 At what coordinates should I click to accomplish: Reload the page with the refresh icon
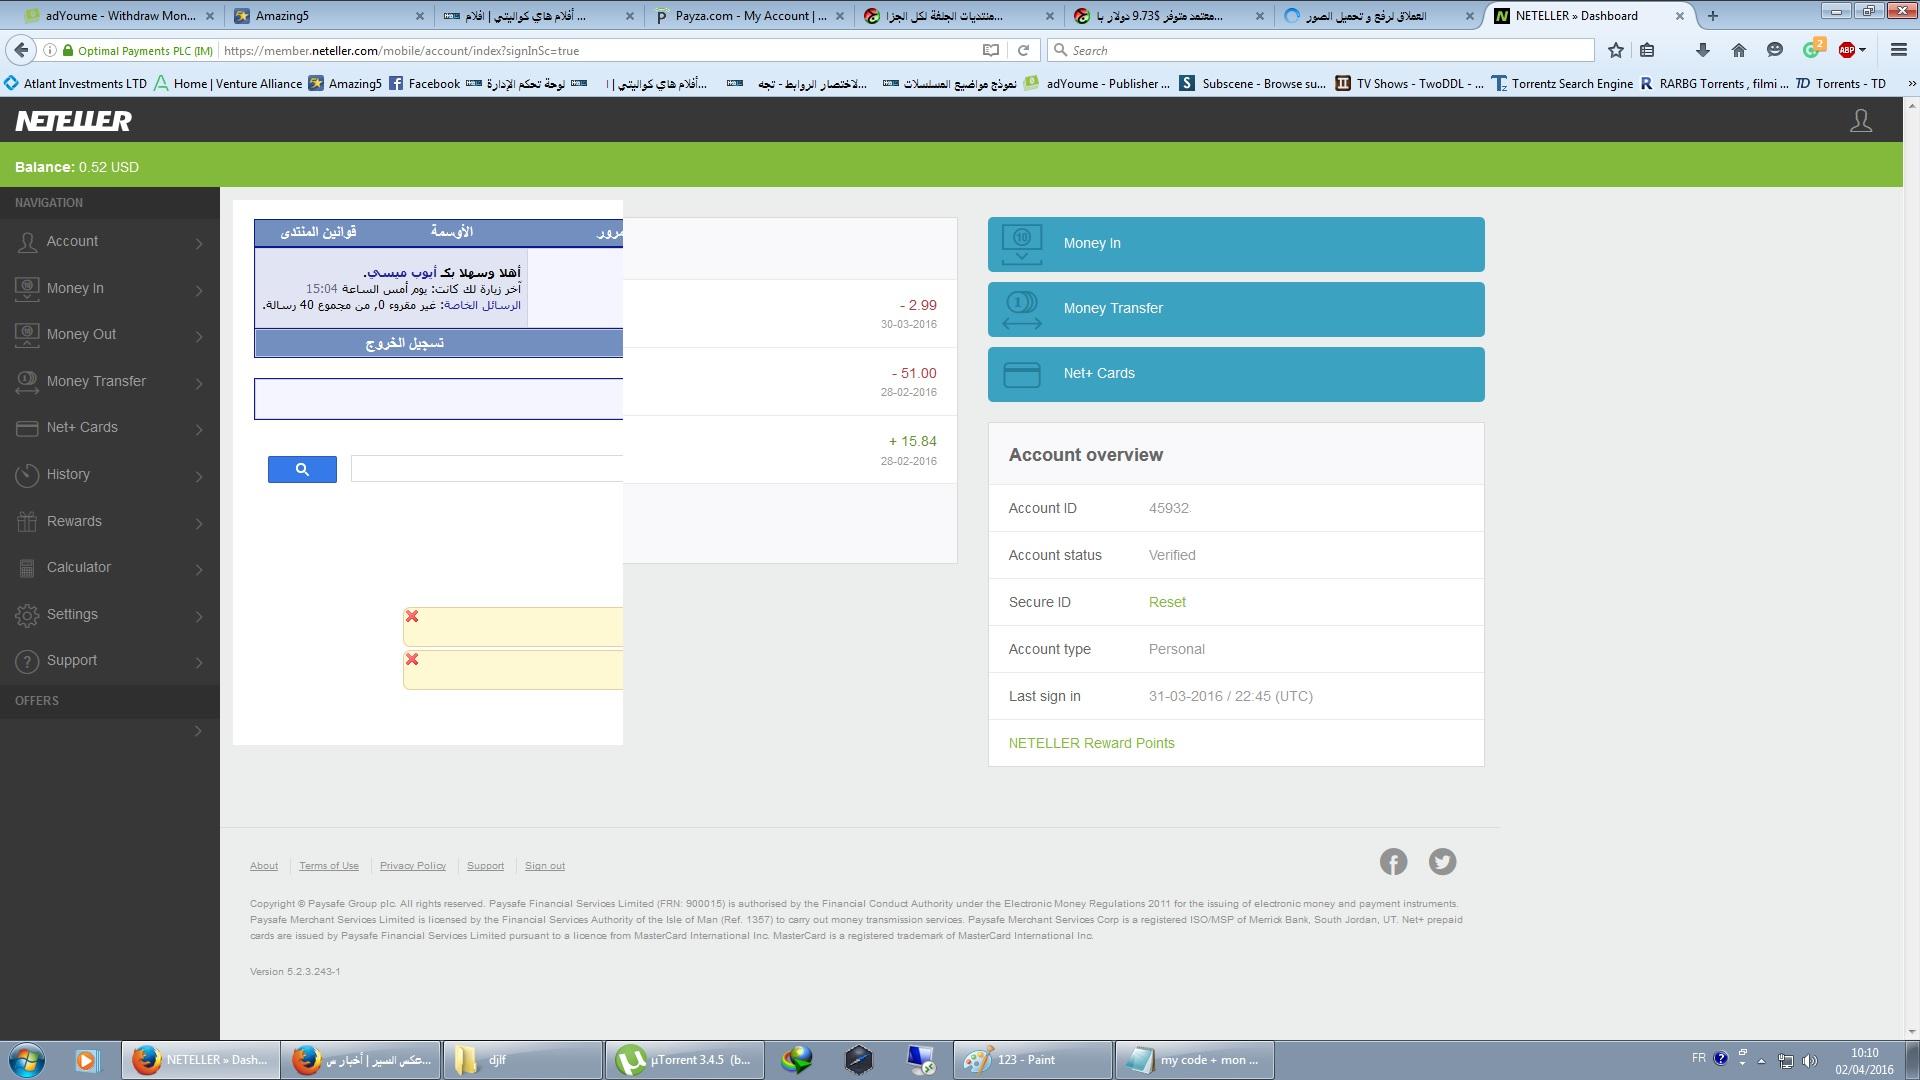pos(1023,50)
